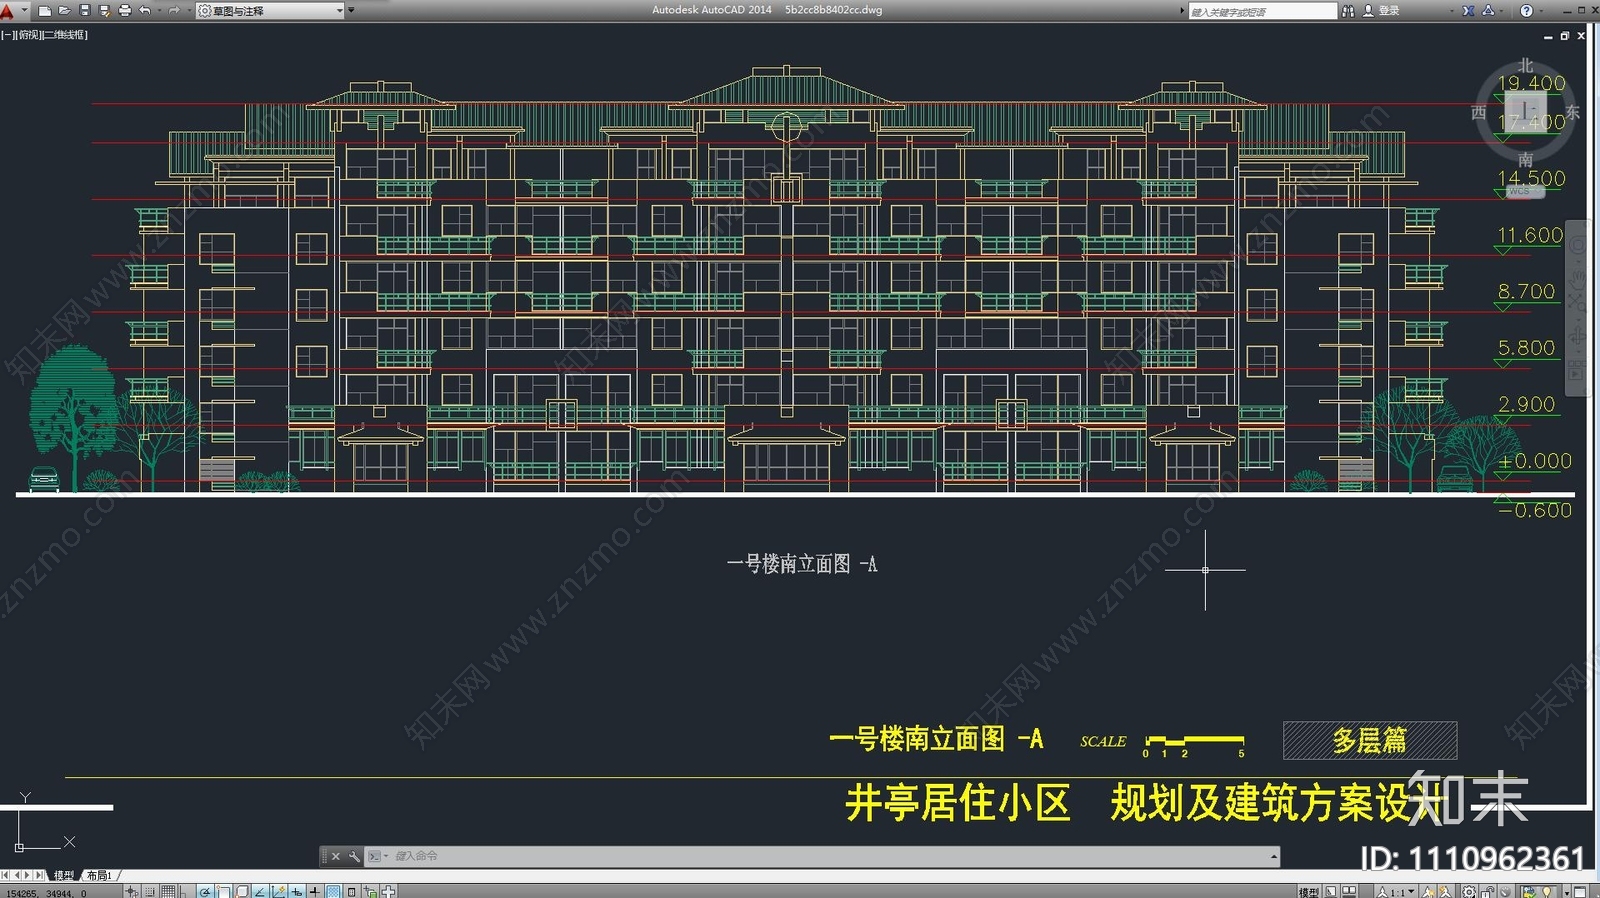Click the ViewCube top face 上
This screenshot has width=1600, height=898.
pos(1525,110)
